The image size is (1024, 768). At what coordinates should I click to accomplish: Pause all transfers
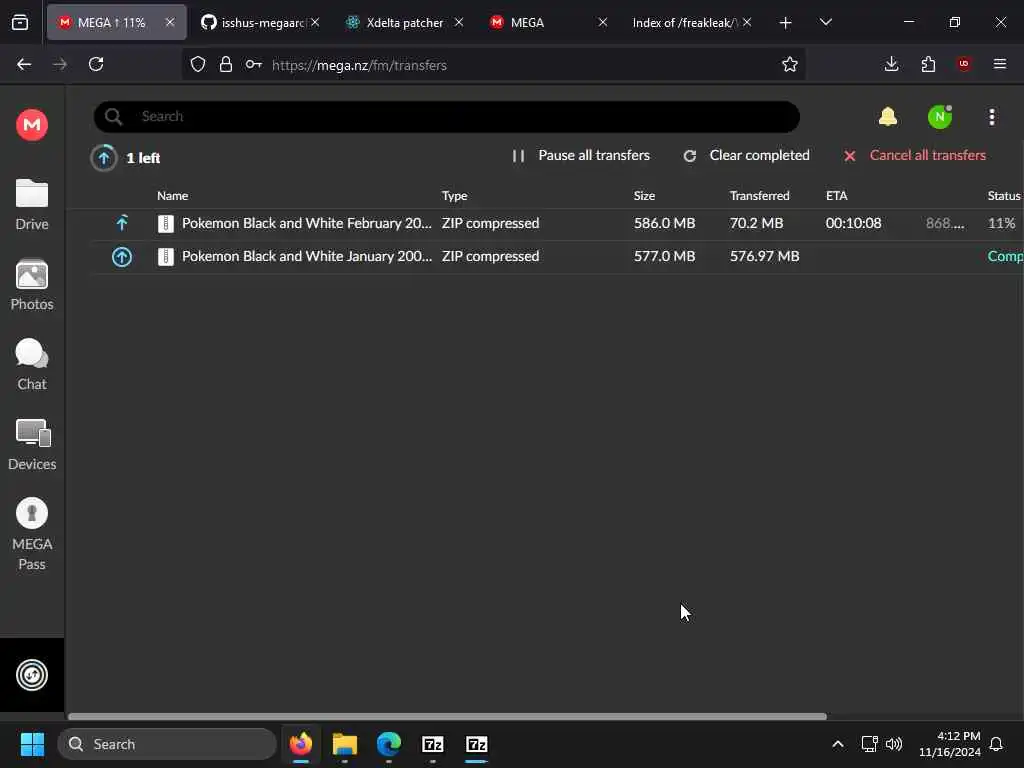tap(581, 155)
